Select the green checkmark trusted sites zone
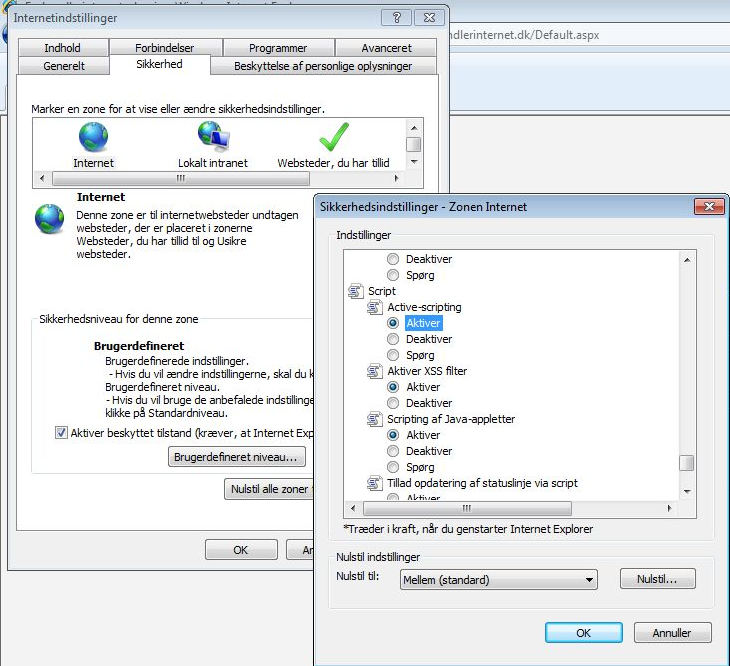Screen dimensions: 730x666 [334, 137]
